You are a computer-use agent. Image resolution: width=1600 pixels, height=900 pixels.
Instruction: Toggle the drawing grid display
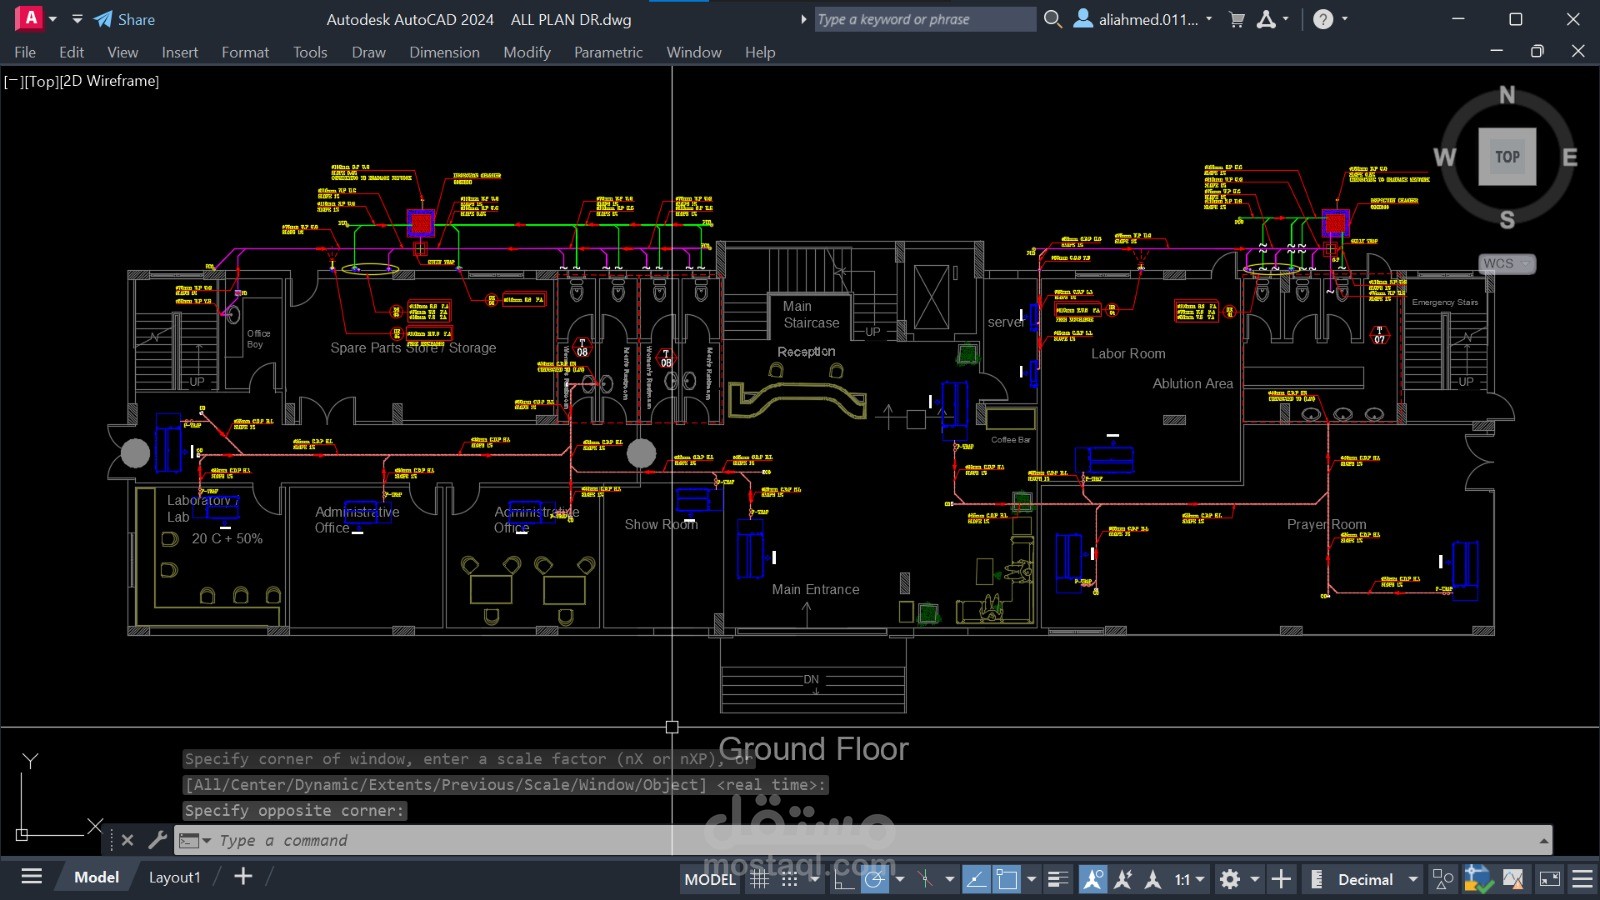tap(760, 879)
